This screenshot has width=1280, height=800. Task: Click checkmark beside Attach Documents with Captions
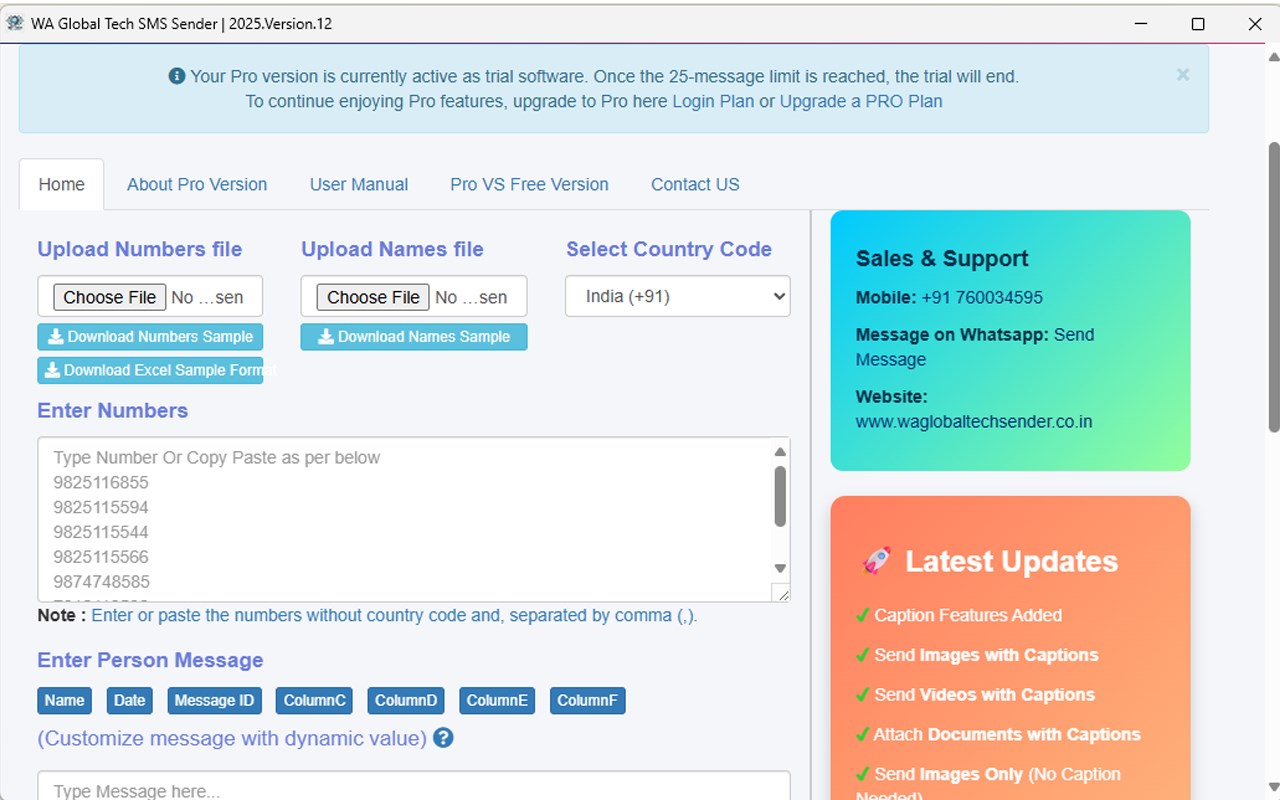(862, 734)
